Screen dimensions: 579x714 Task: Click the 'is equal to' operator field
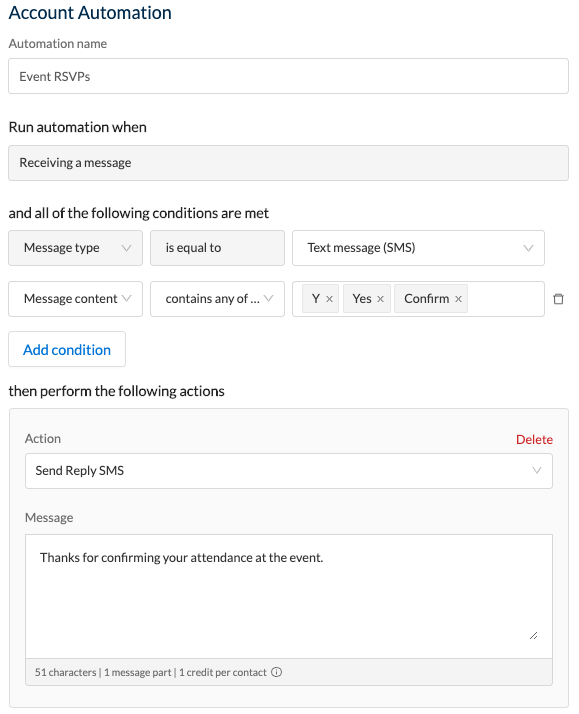(218, 248)
